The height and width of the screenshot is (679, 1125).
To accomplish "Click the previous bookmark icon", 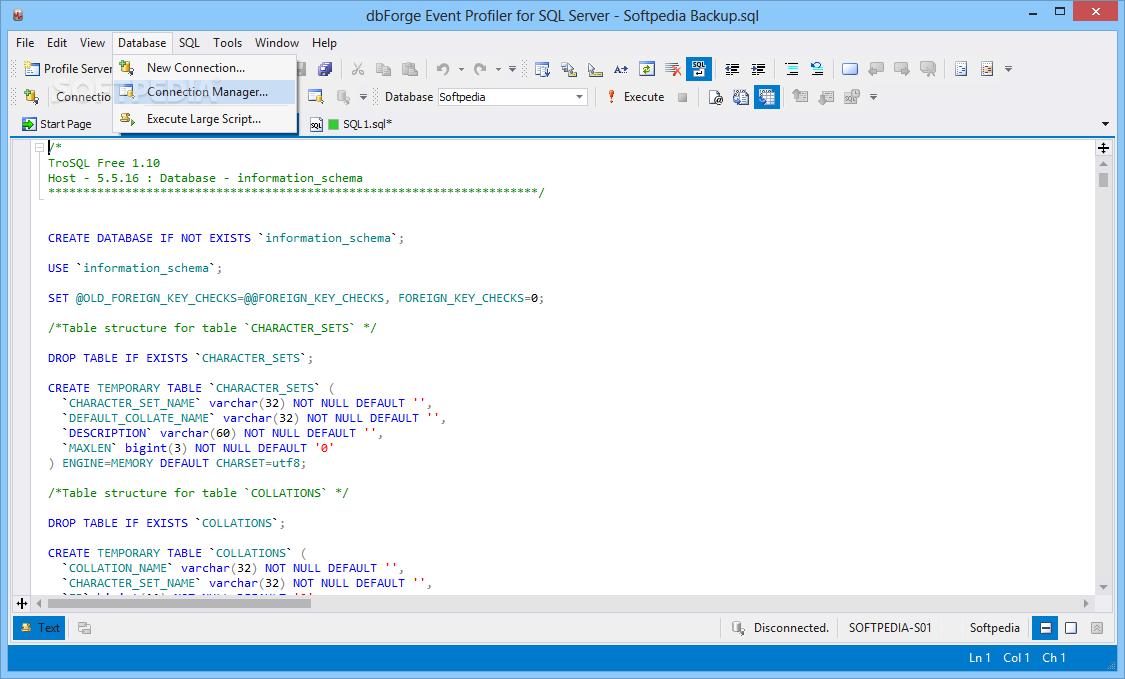I will pyautogui.click(x=876, y=69).
